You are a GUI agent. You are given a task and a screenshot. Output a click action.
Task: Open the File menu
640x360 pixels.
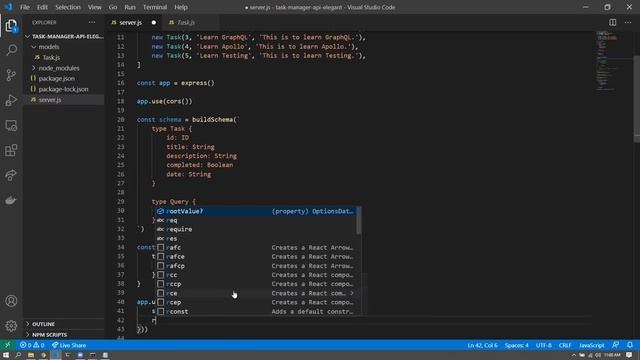point(24,7)
